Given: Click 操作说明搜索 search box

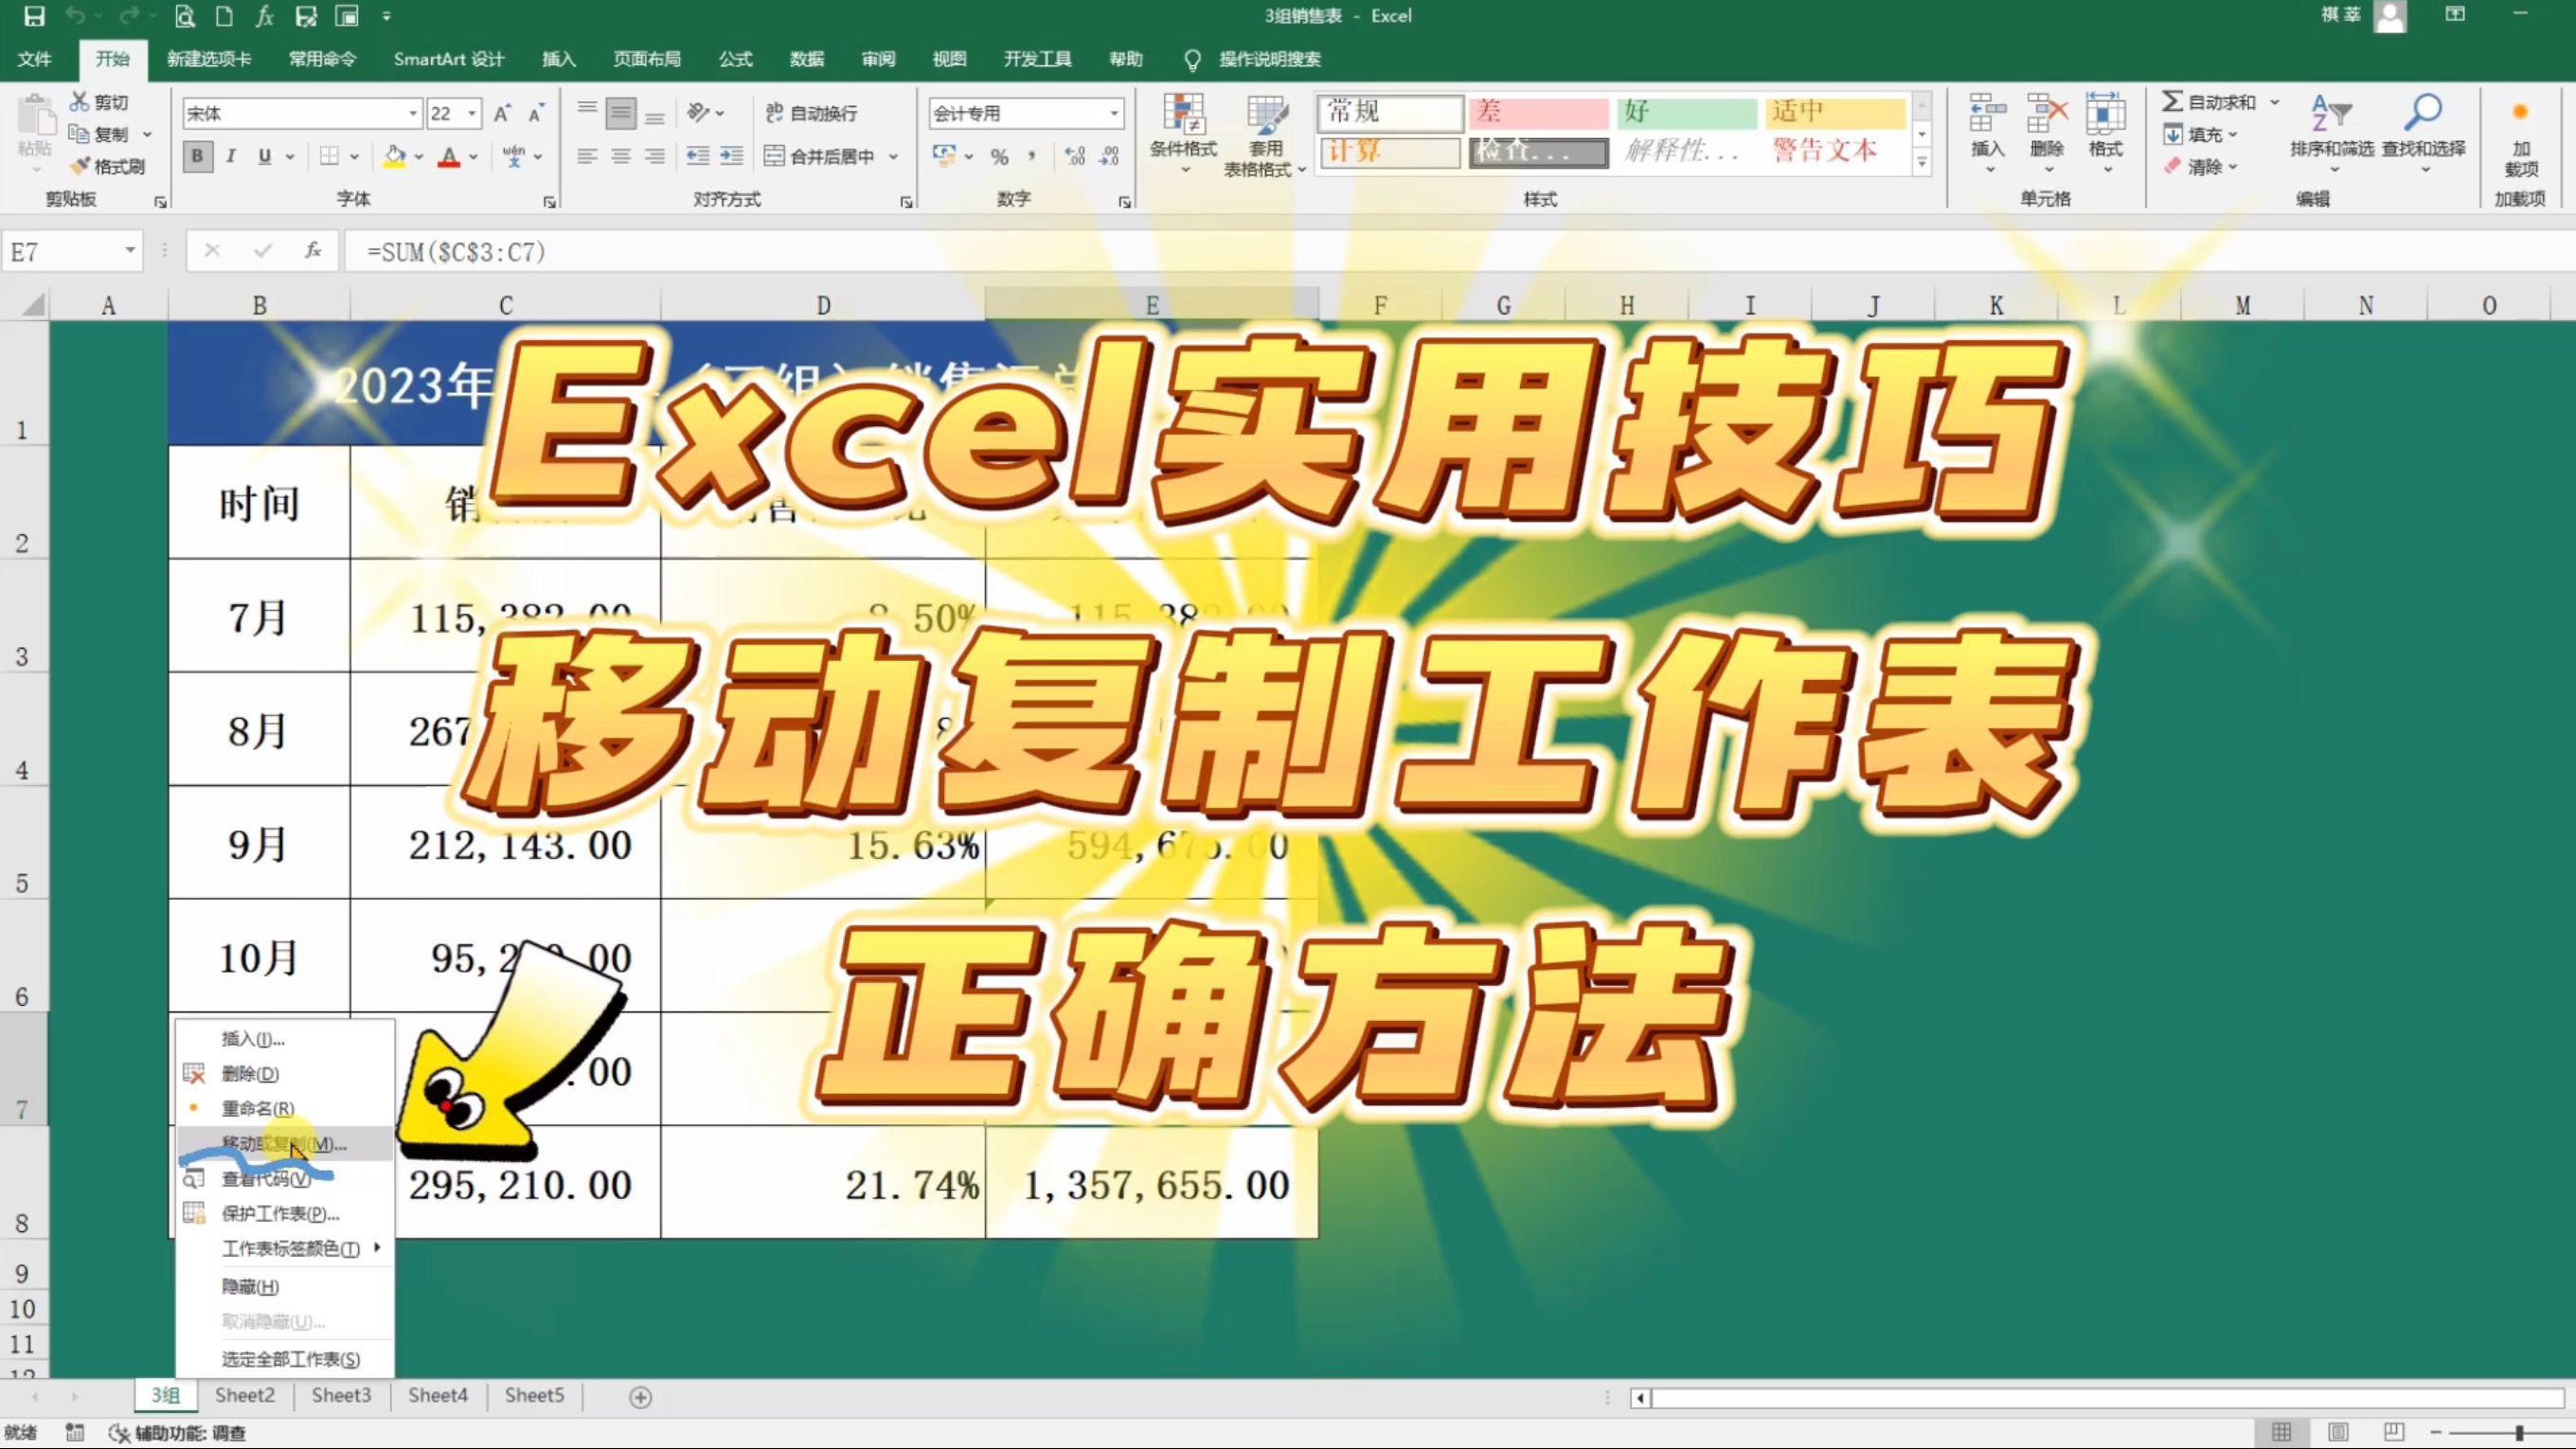Looking at the screenshot, I should pos(1269,59).
